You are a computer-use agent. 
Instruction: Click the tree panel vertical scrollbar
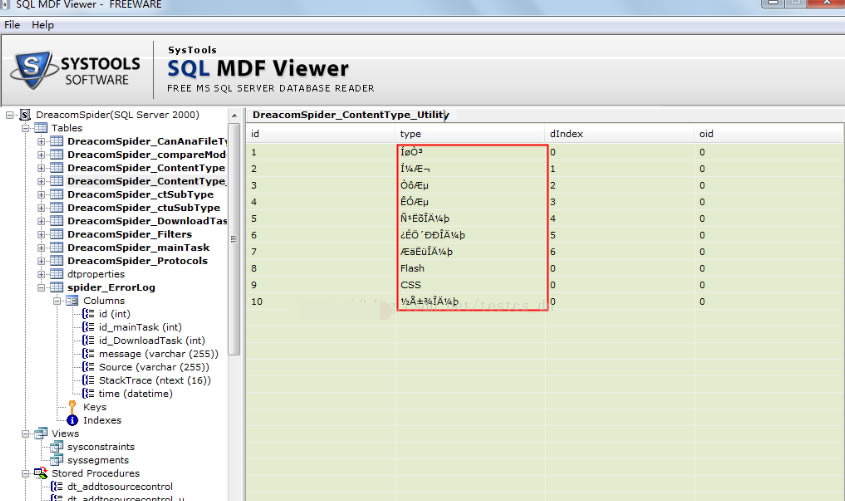pyautogui.click(x=235, y=250)
